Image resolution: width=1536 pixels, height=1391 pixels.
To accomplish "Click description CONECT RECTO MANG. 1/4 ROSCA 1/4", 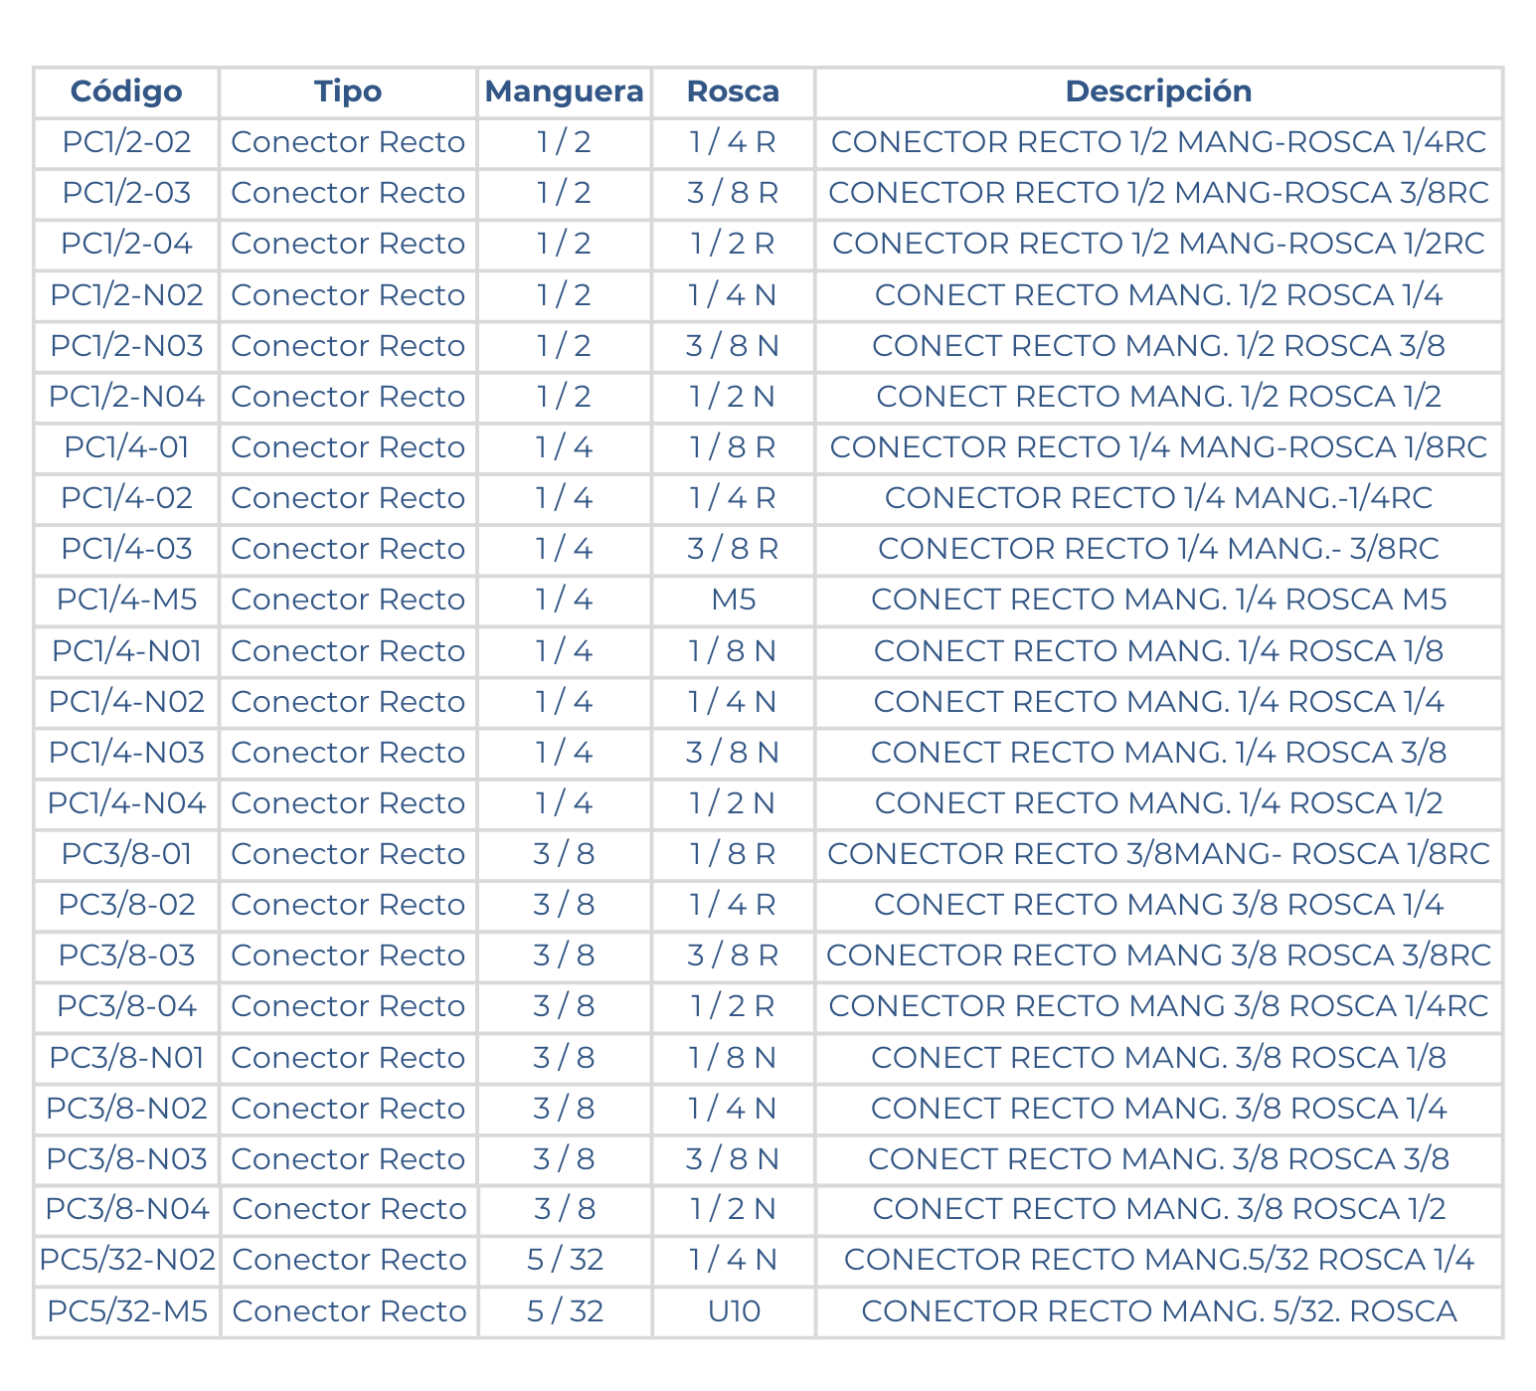I will 1158,702.
